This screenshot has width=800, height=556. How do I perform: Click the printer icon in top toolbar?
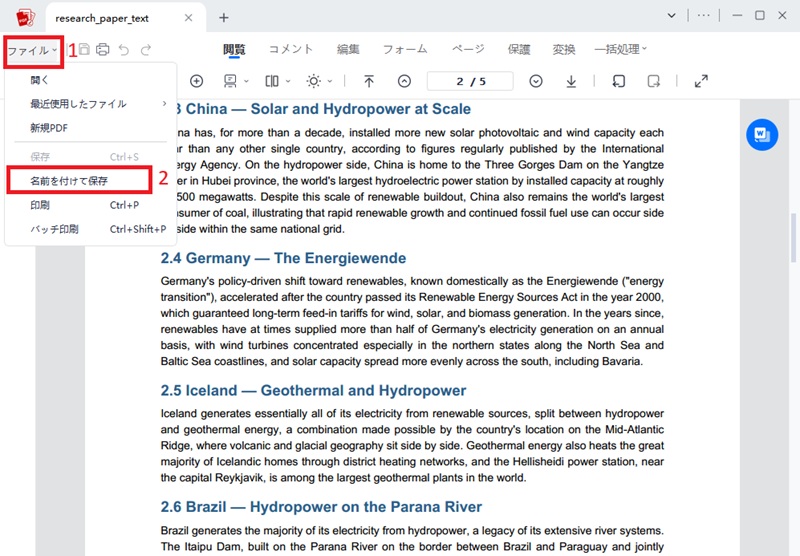(103, 49)
